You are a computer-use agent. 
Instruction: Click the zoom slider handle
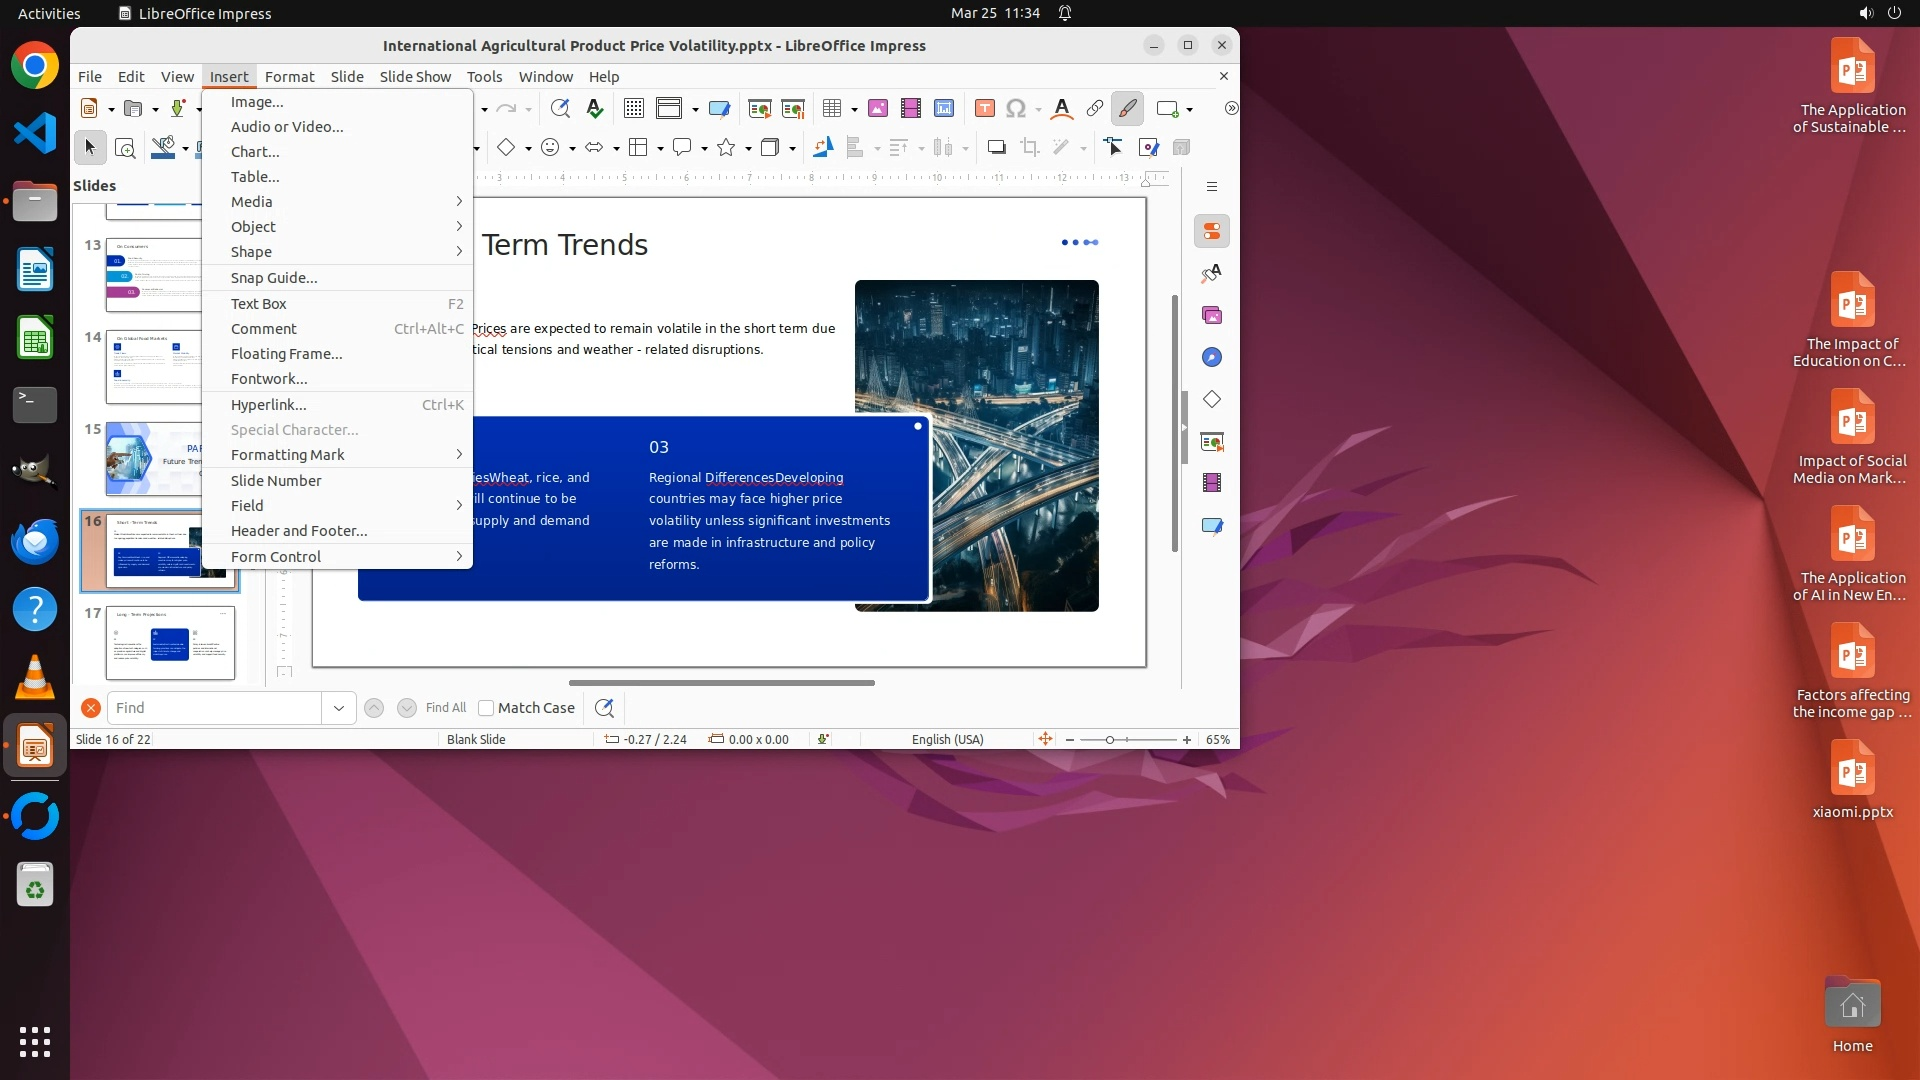[x=1109, y=740]
